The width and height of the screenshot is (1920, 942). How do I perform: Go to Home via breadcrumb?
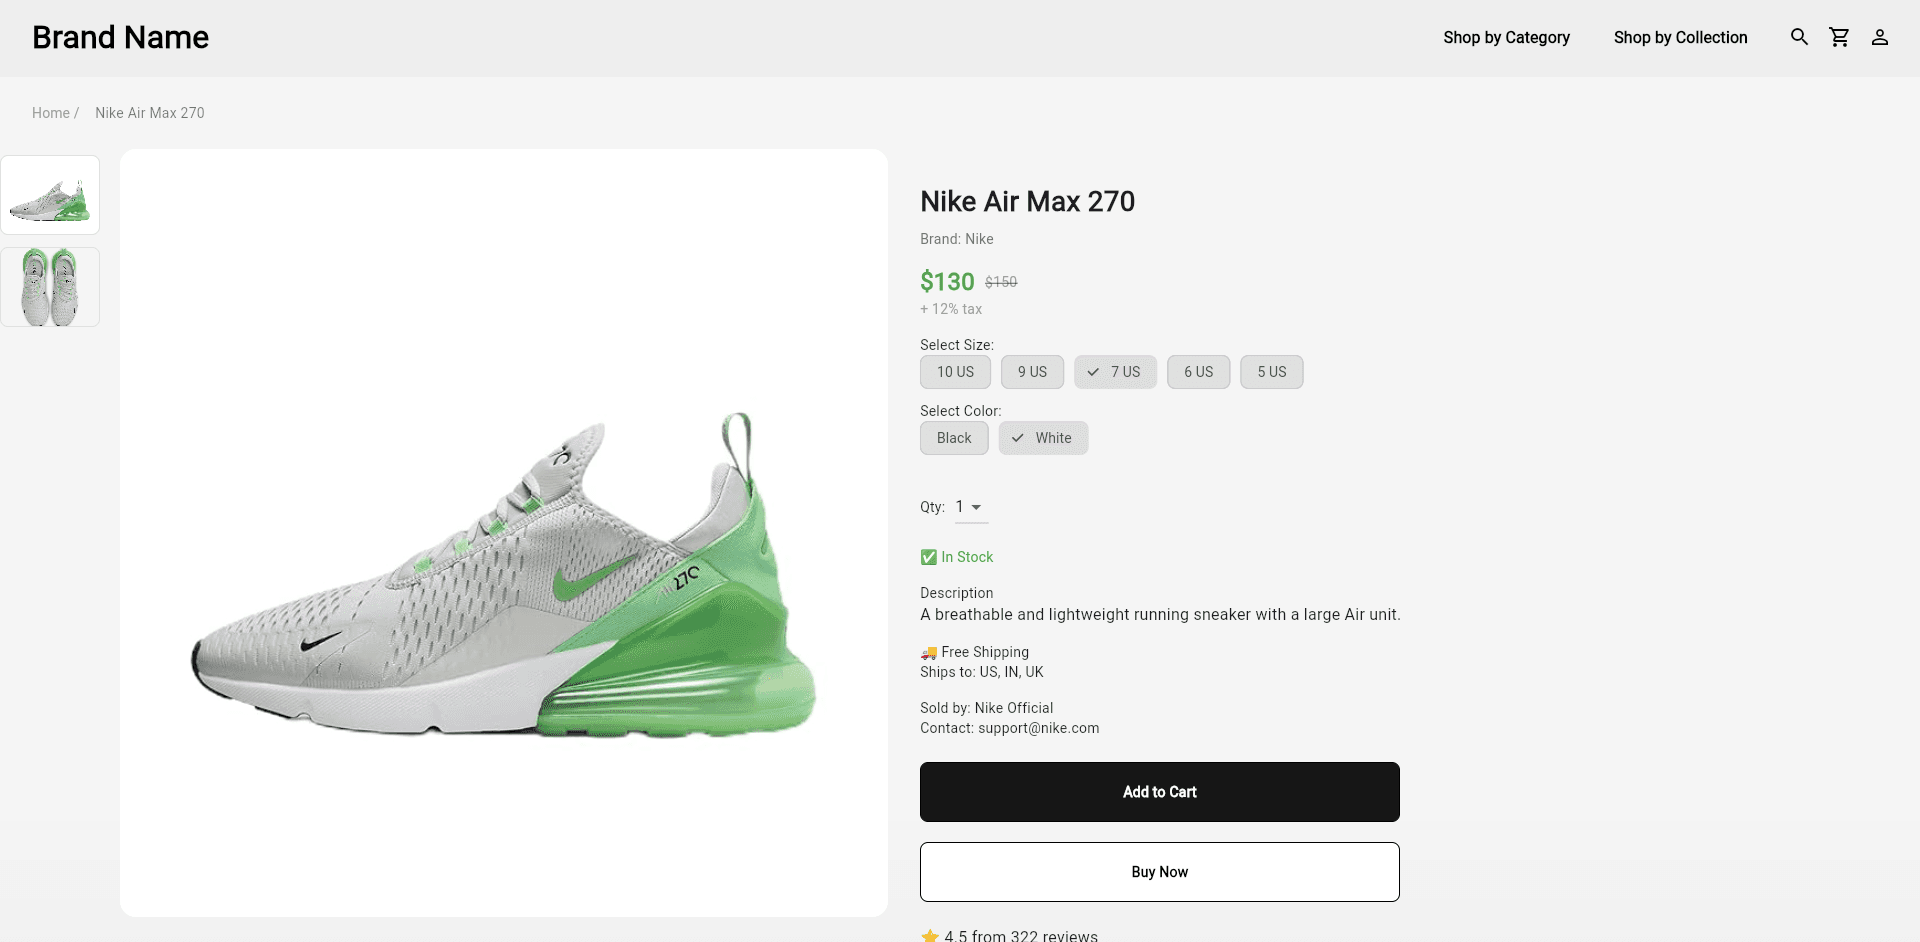click(51, 113)
